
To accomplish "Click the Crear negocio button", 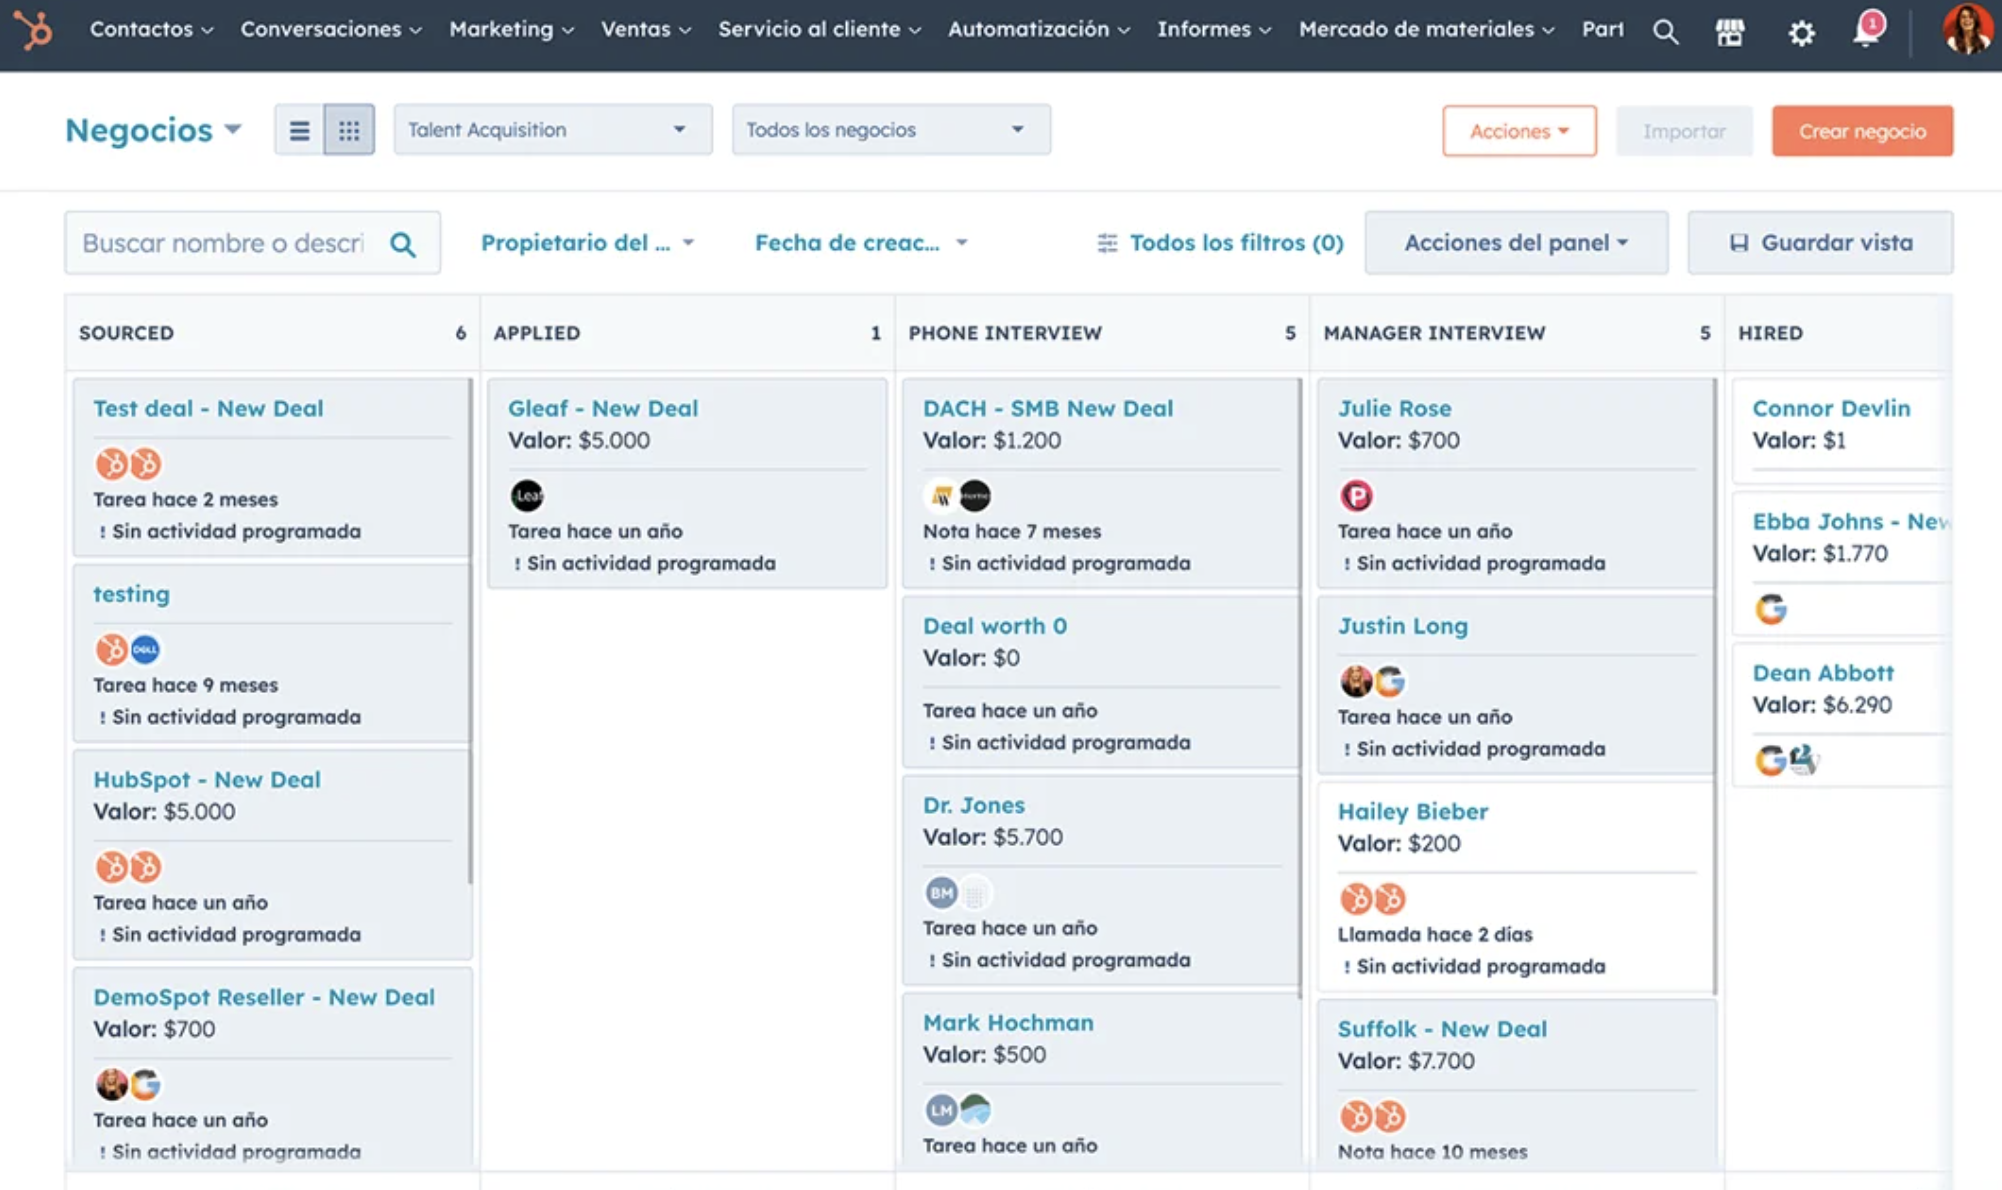I will [1861, 131].
